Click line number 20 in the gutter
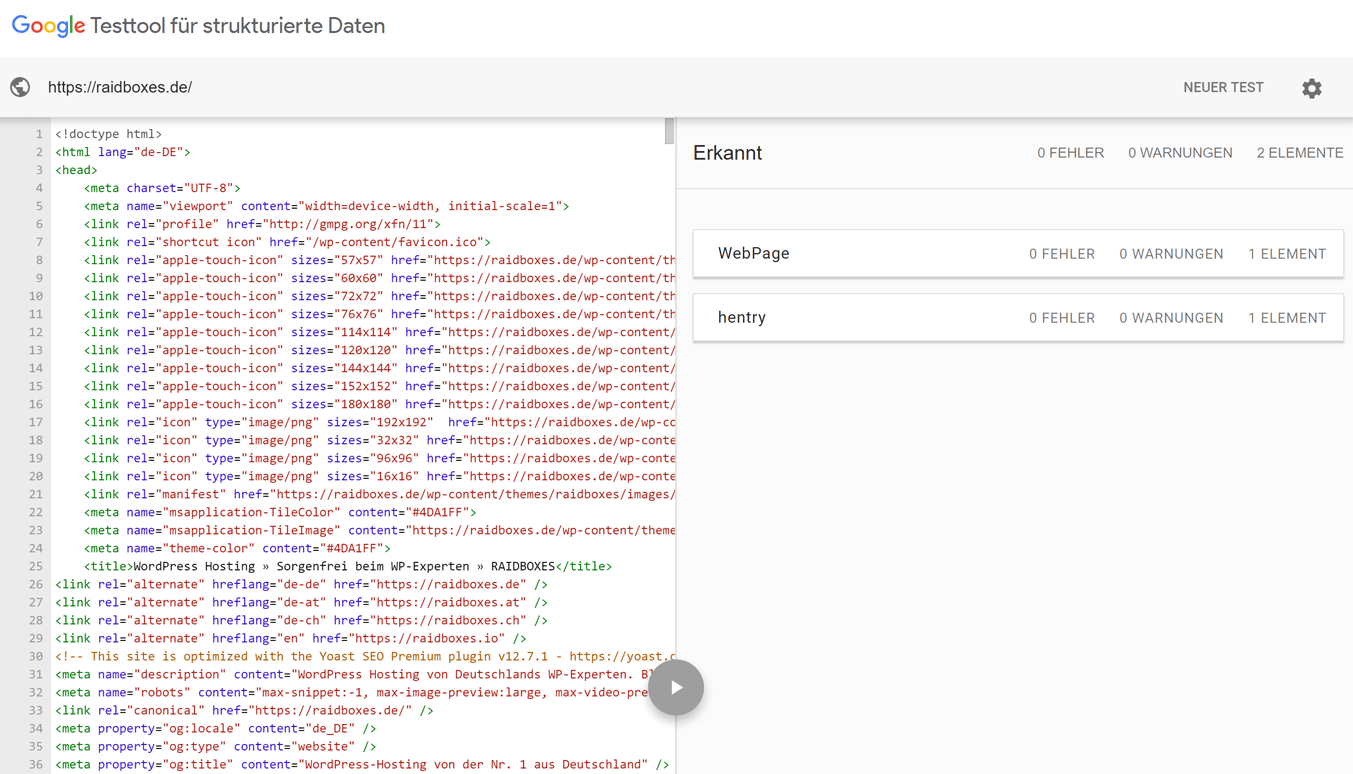Viewport: 1353px width, 774px height. (35, 476)
